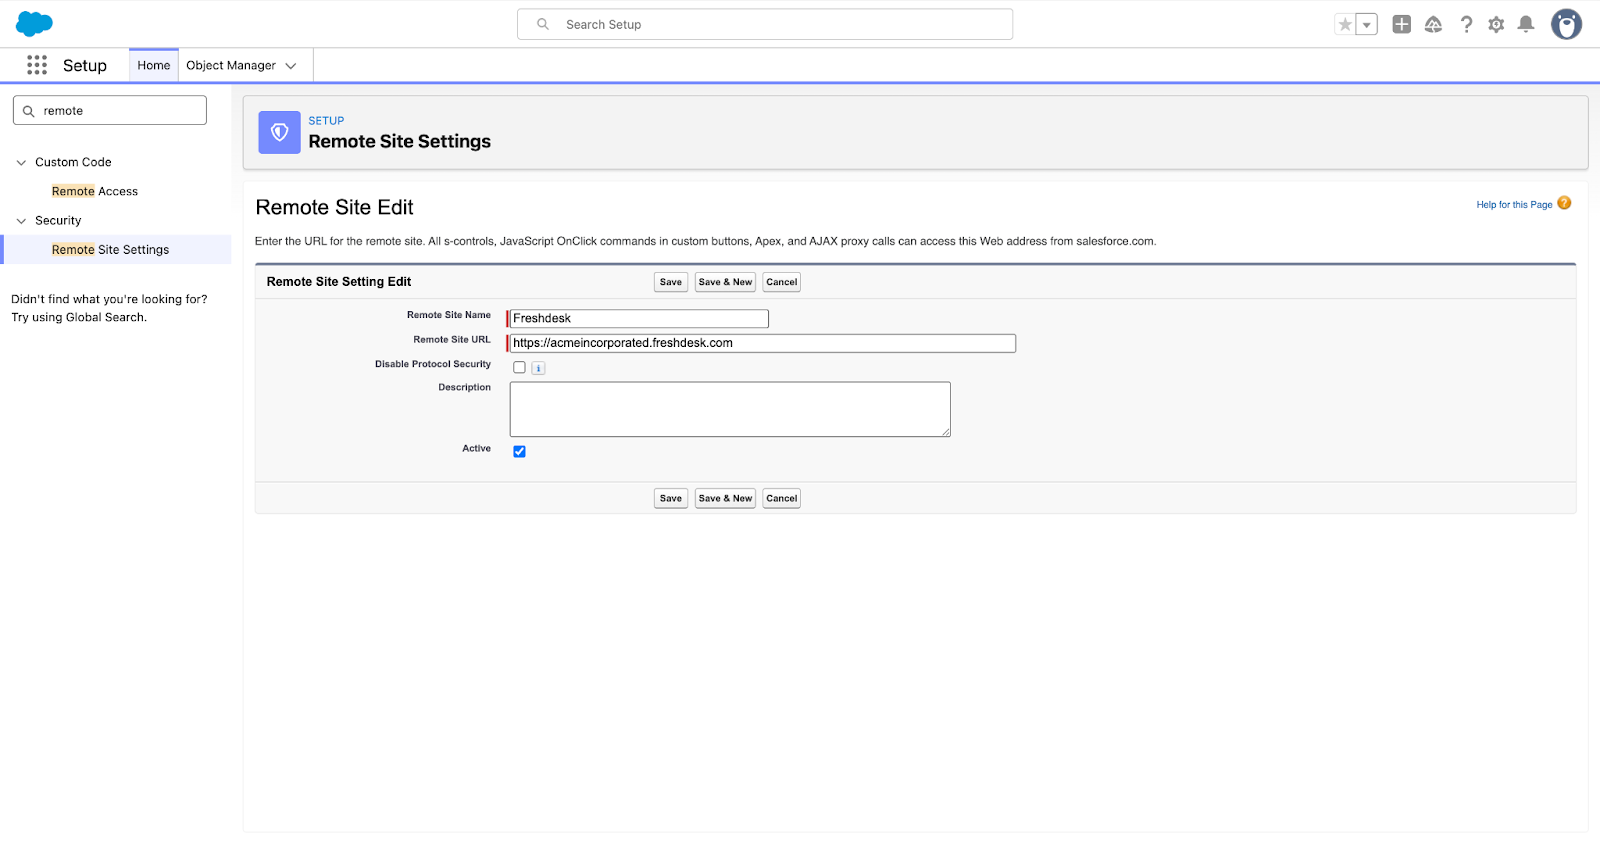The height and width of the screenshot is (844, 1600).
Task: Switch to the Object Manager tab
Action: click(231, 65)
